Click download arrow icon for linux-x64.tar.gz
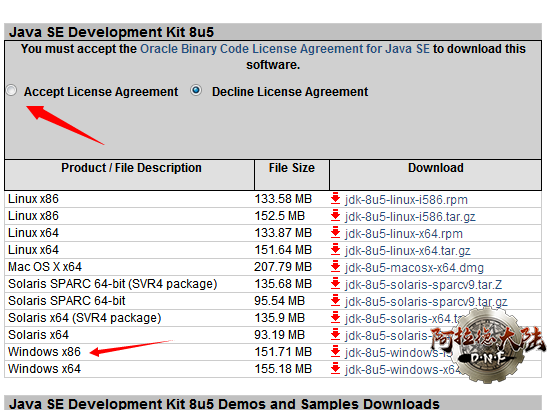 tap(335, 250)
